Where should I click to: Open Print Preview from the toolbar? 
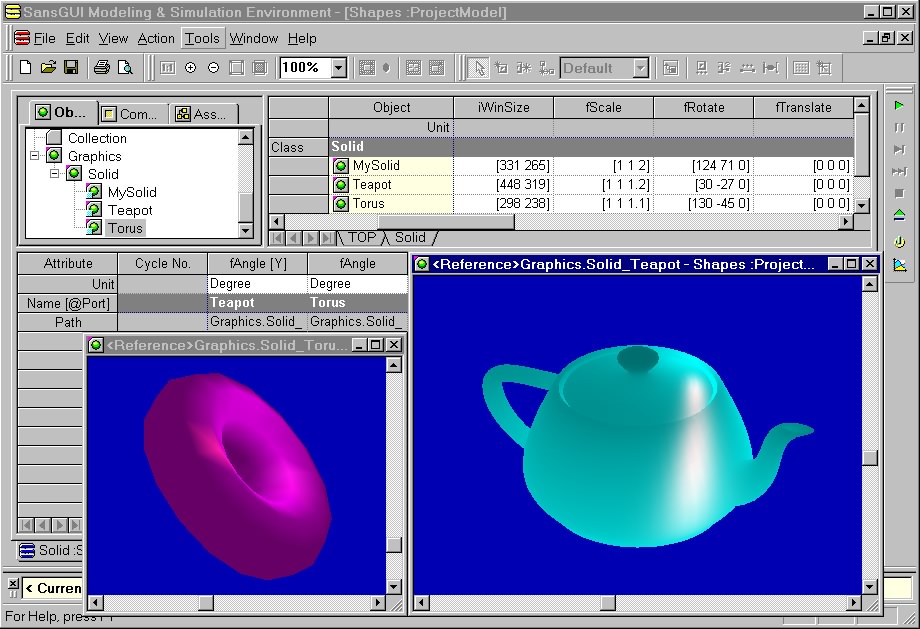[x=125, y=68]
